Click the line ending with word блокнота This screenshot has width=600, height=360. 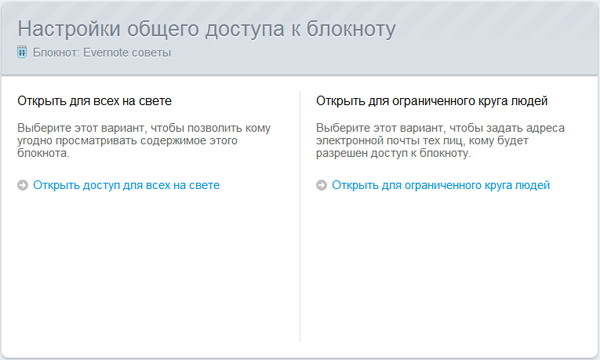pyautogui.click(x=43, y=153)
